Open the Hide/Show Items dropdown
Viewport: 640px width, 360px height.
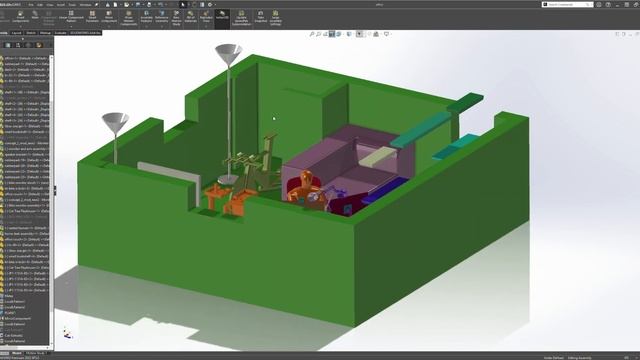(x=360, y=34)
